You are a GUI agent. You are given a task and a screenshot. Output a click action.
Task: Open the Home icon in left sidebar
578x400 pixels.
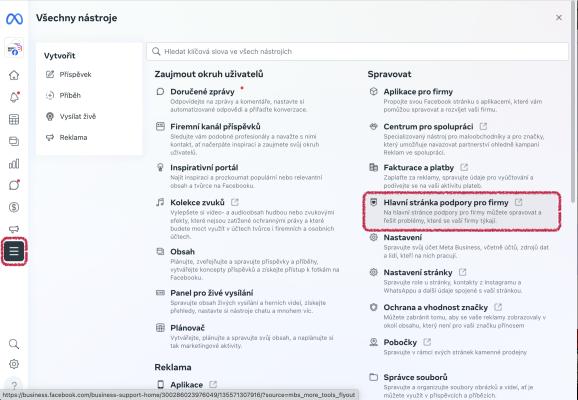pyautogui.click(x=14, y=75)
